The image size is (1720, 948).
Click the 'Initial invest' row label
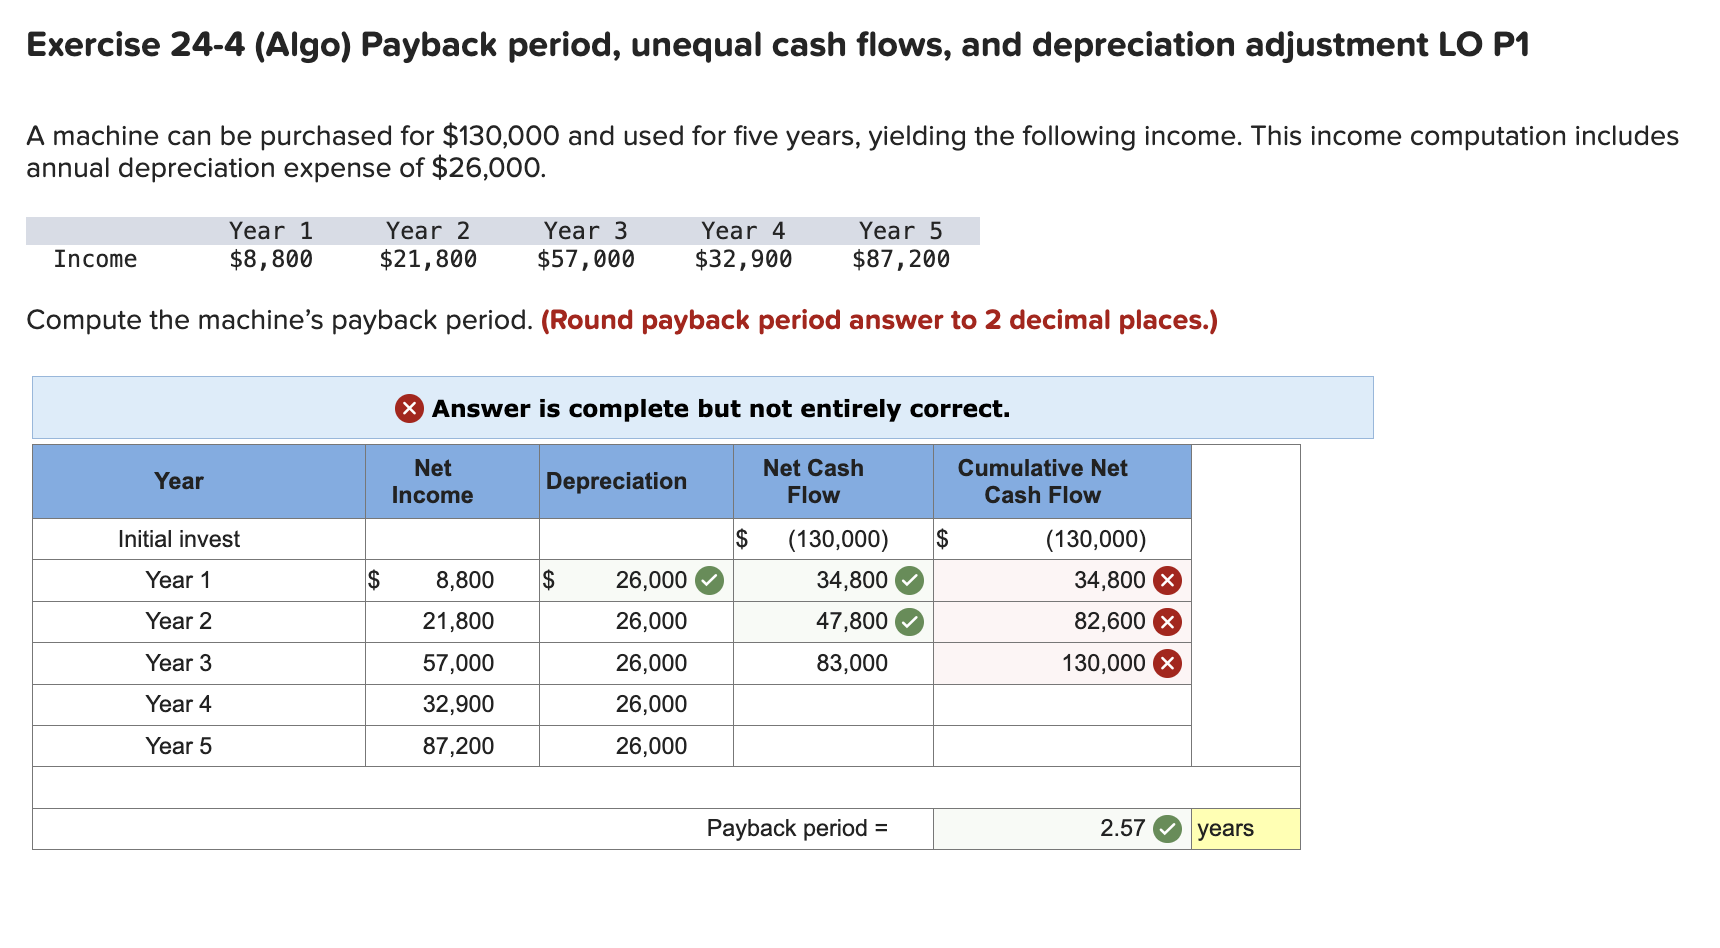179,539
